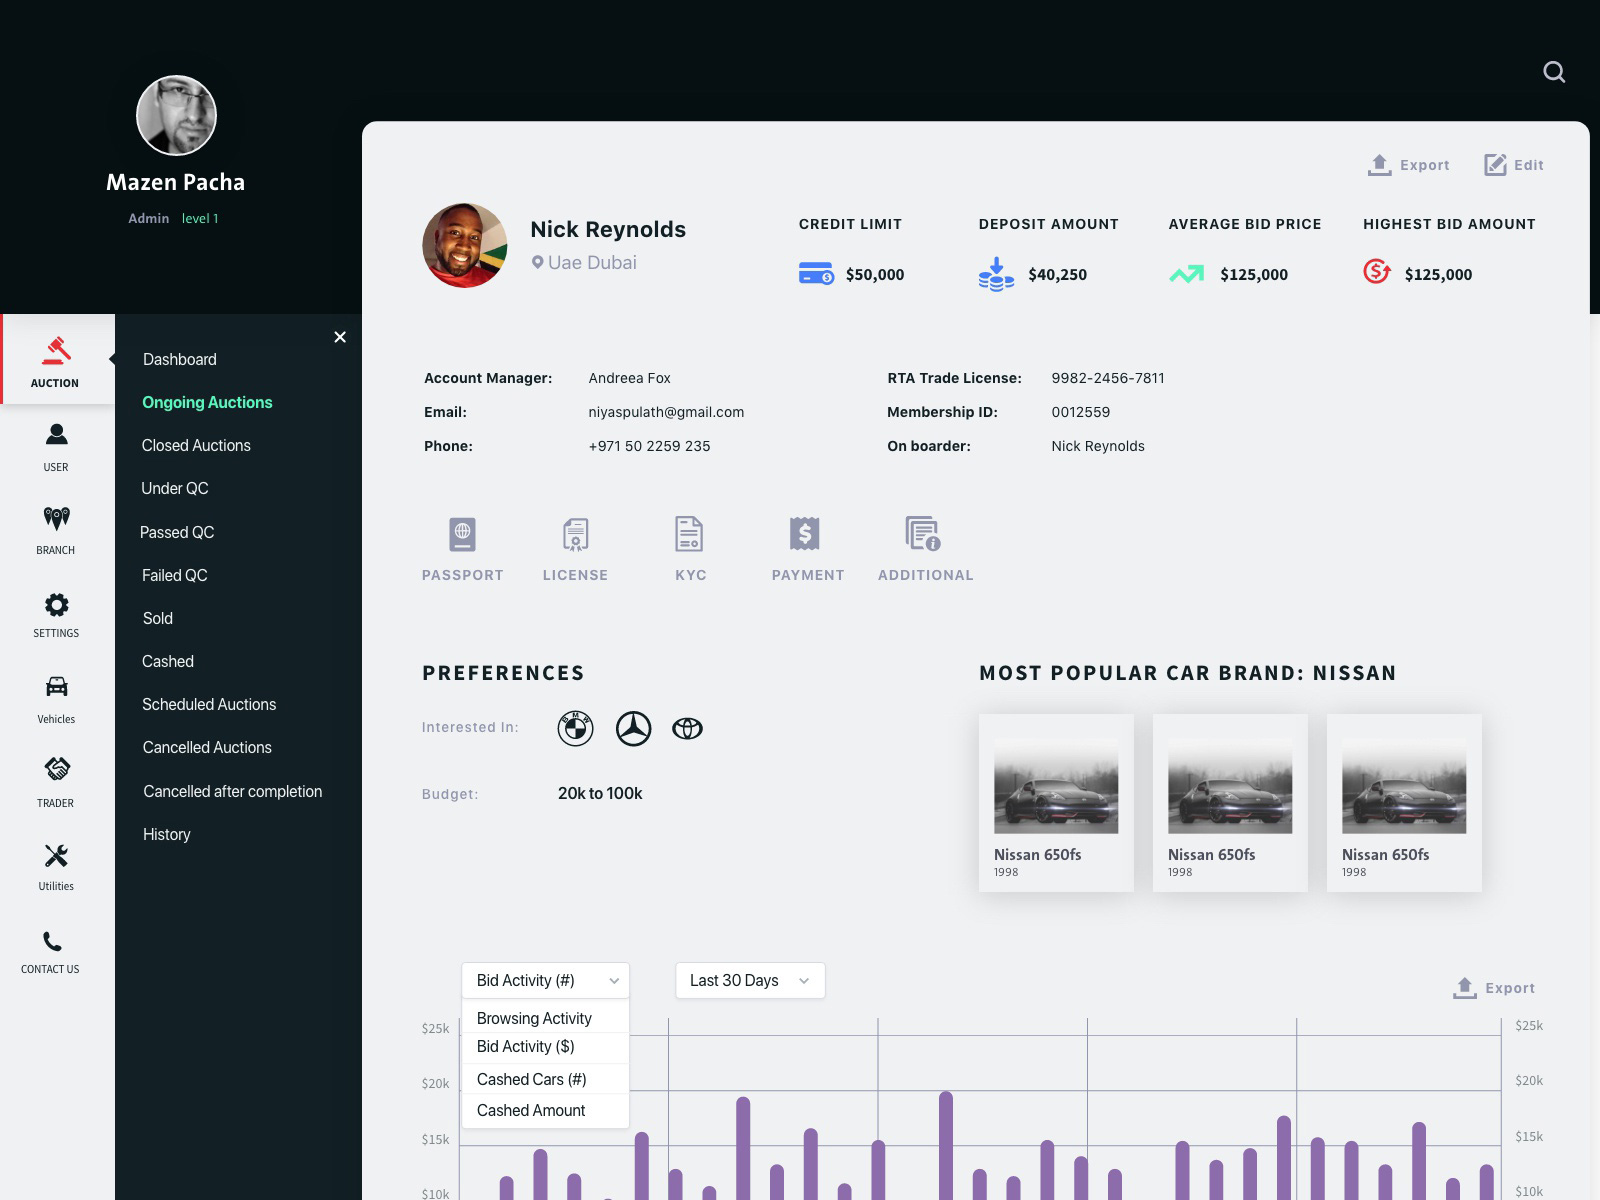This screenshot has height=1200, width=1600.
Task: Open the first Nissan 650fs thumbnail
Action: click(x=1056, y=786)
